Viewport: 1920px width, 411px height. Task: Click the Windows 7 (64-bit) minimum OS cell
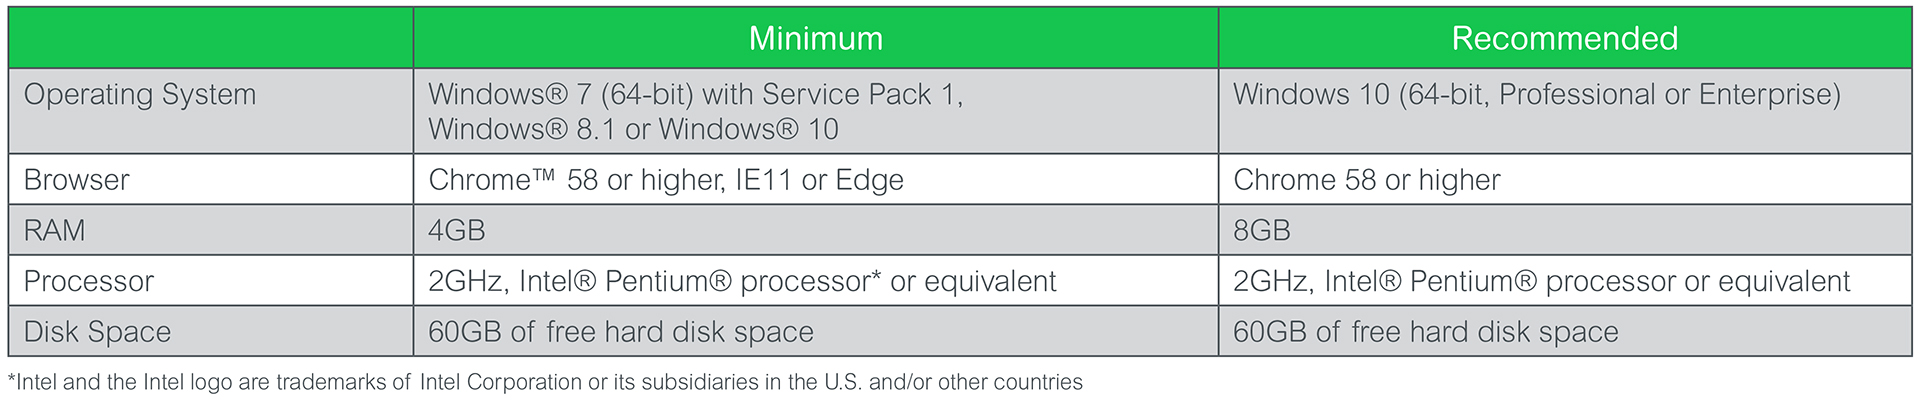point(816,111)
